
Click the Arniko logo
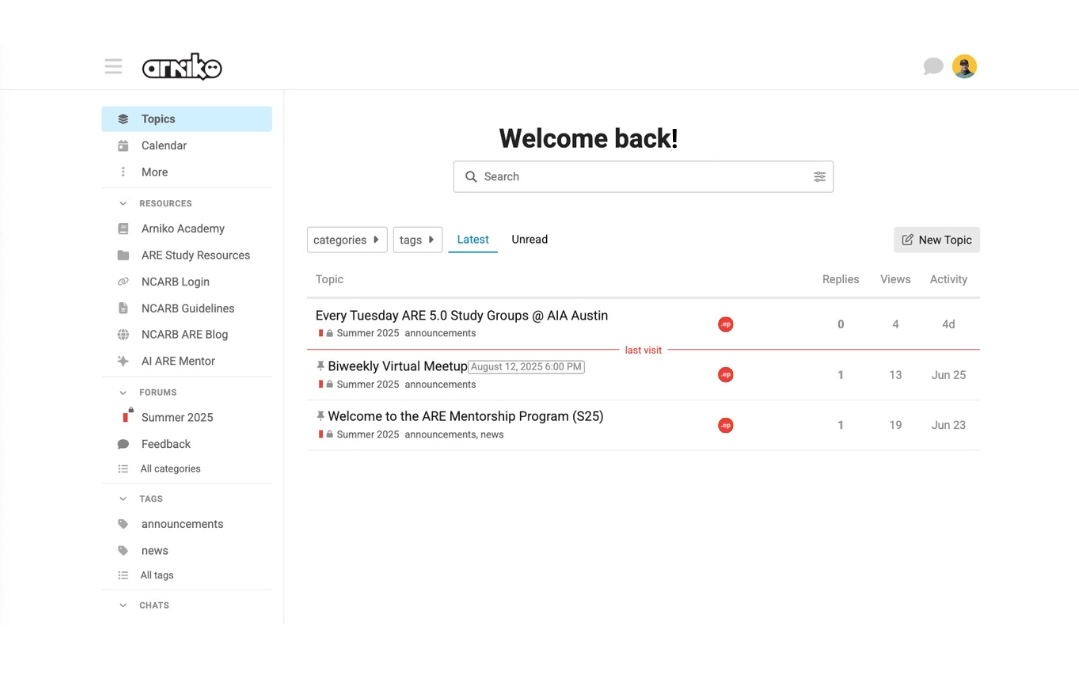(182, 67)
